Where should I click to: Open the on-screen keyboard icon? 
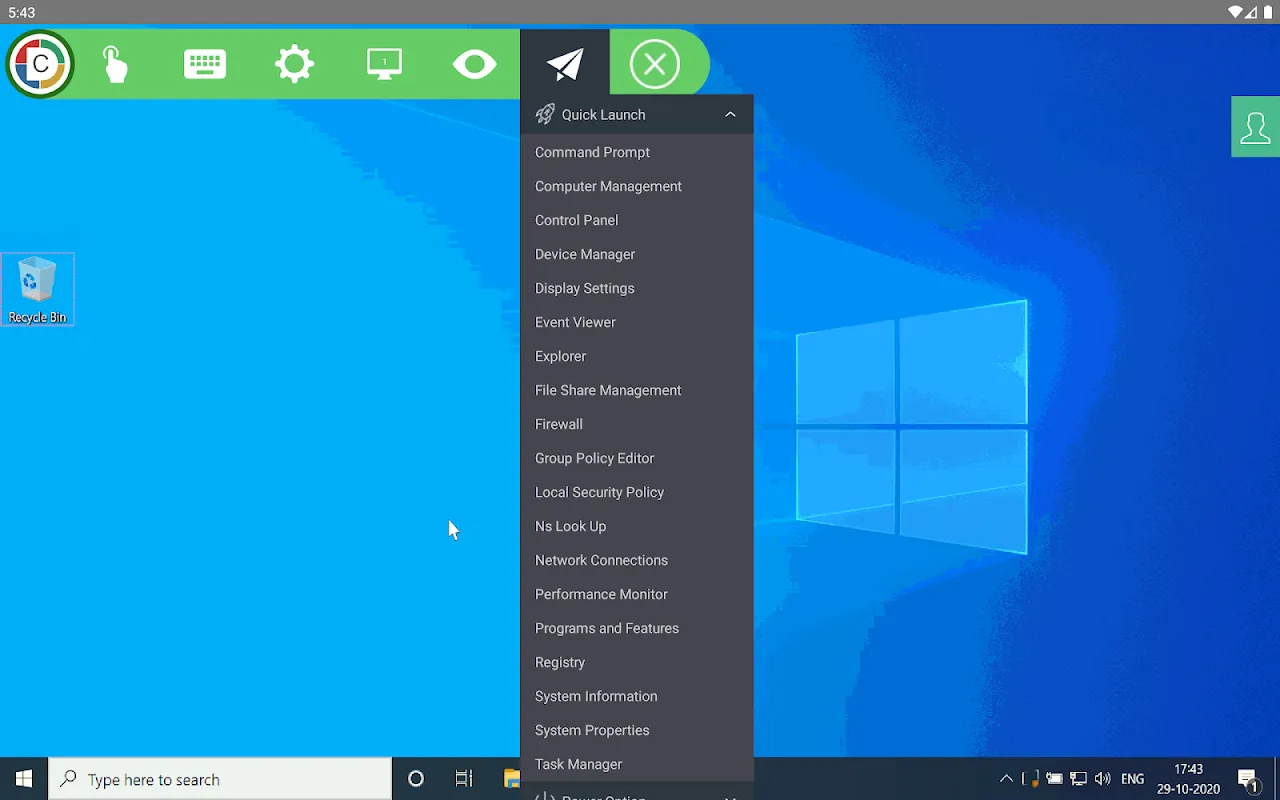[x=205, y=65]
